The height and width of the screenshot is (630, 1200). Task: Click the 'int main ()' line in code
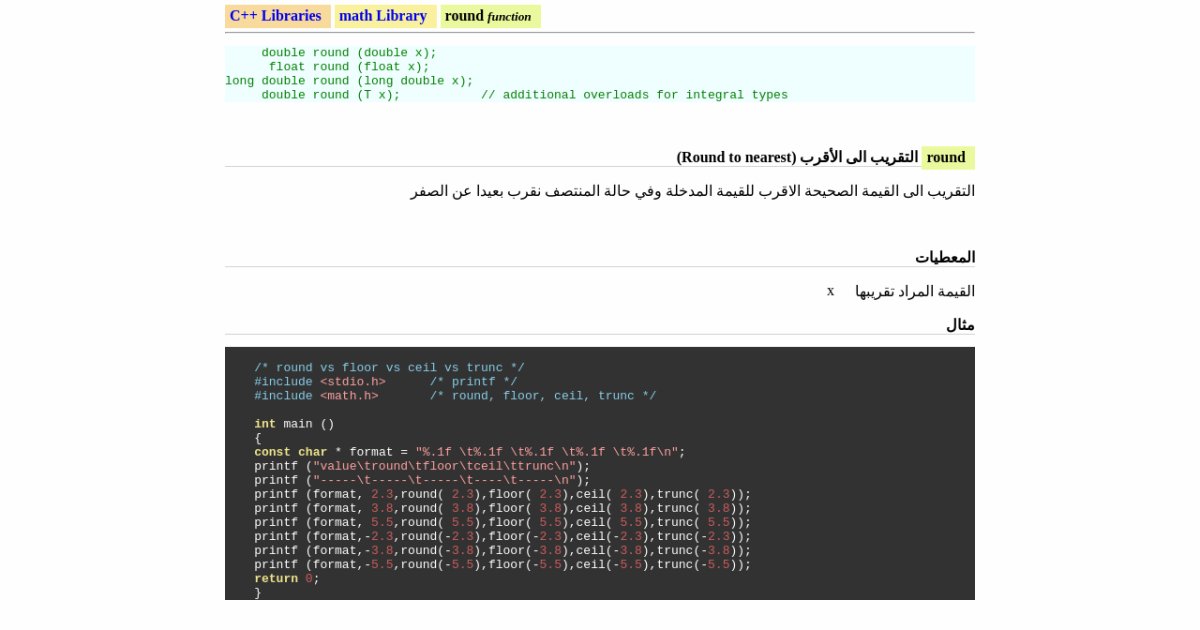294,424
